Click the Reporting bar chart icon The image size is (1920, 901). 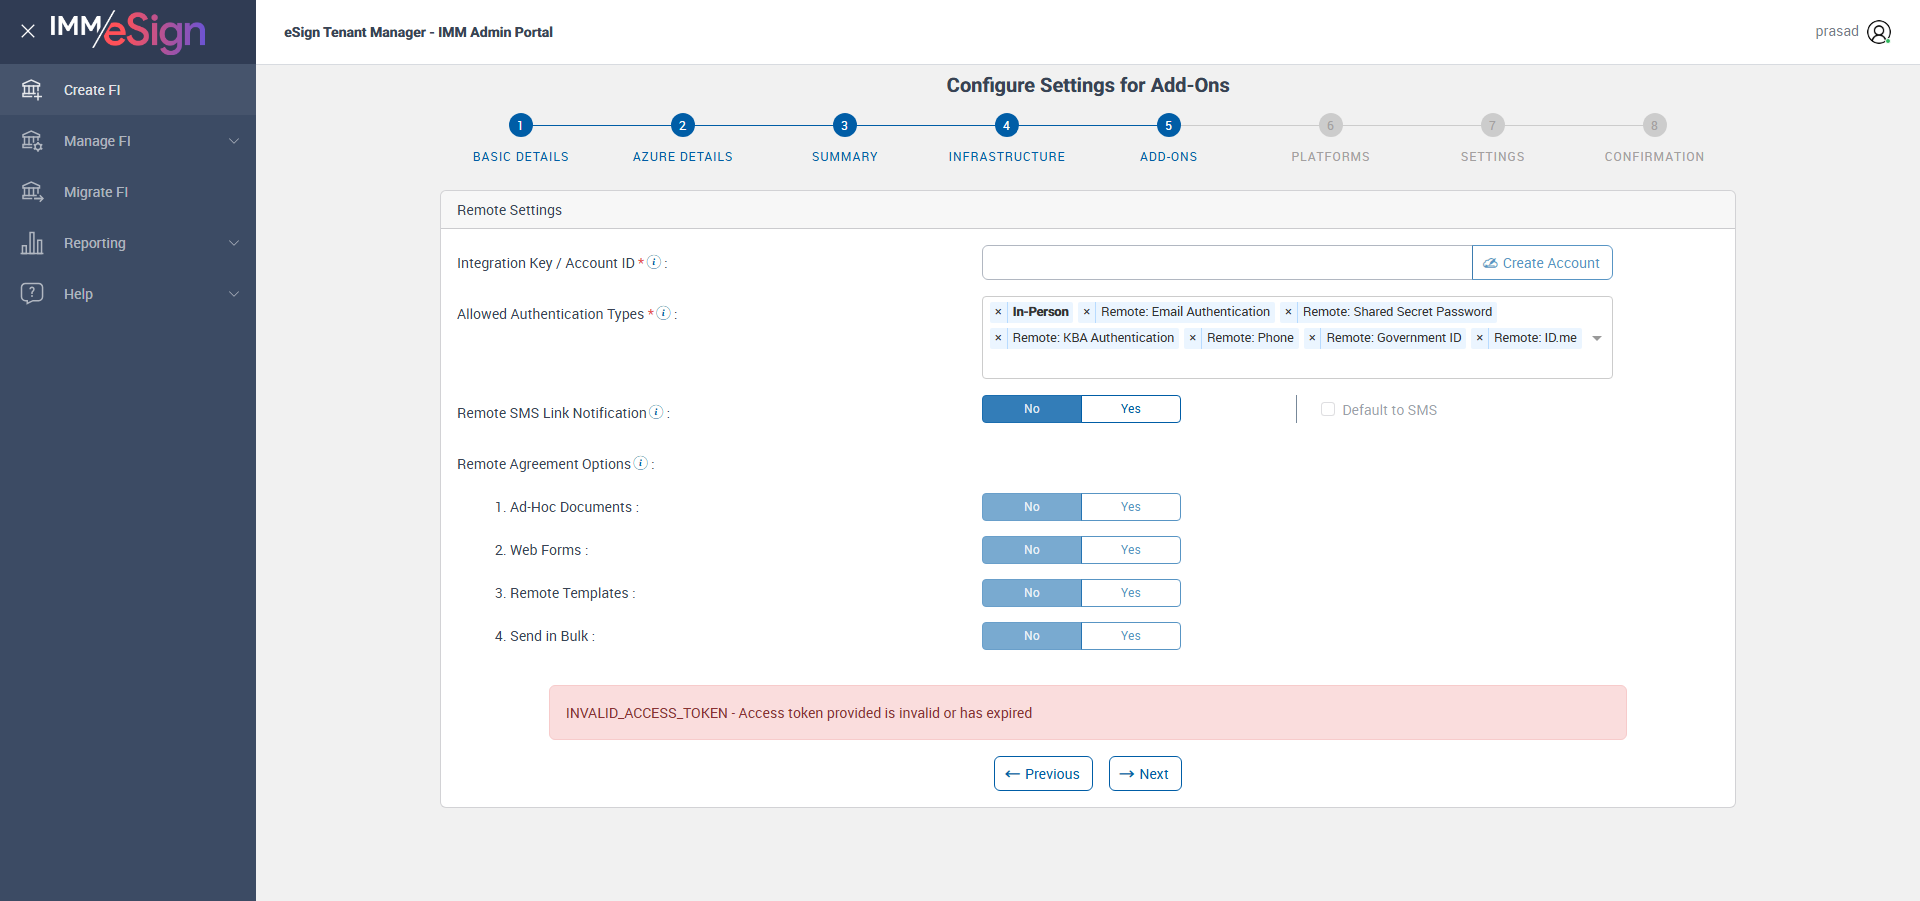coord(32,243)
